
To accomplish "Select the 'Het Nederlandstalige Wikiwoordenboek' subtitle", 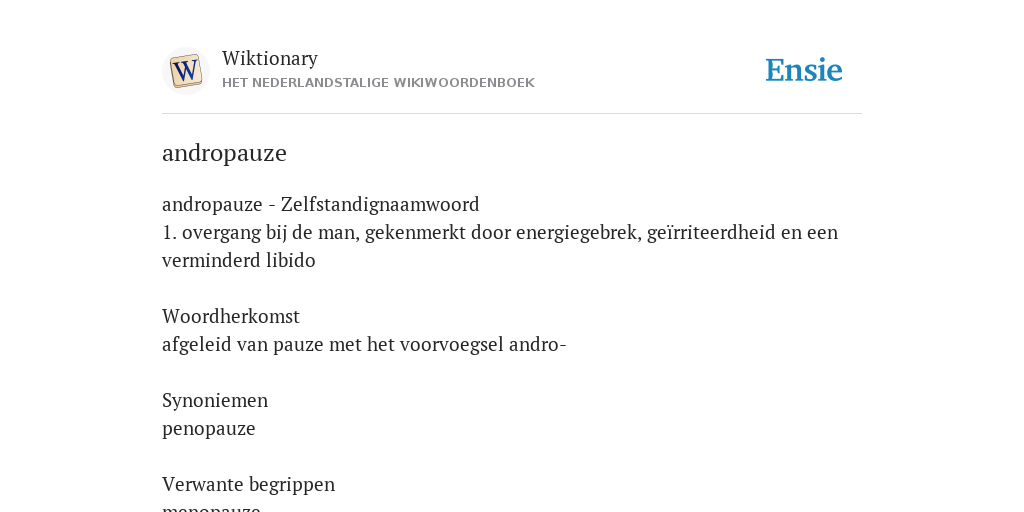I will click(378, 83).
